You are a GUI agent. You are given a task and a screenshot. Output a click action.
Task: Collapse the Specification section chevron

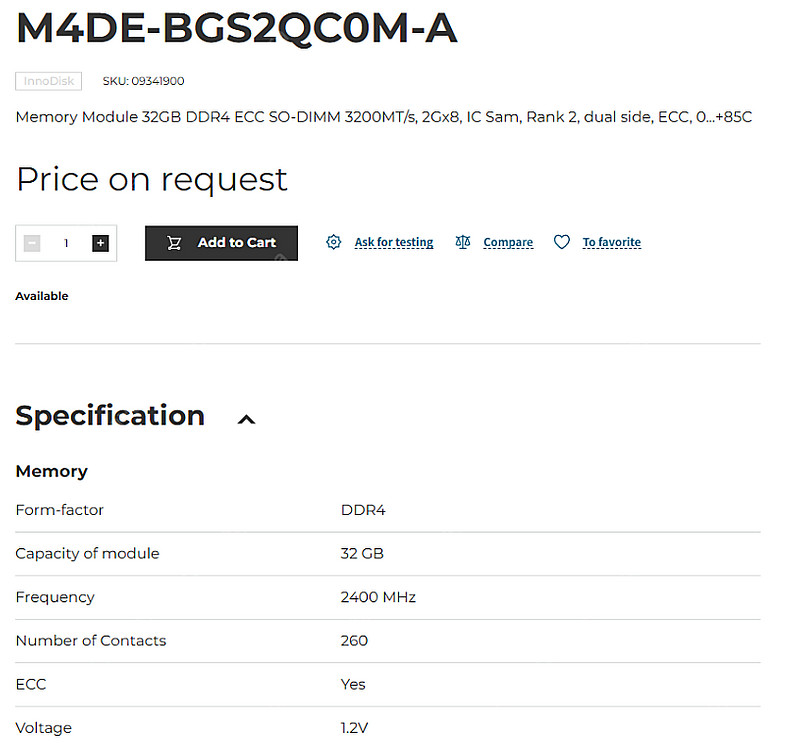[246, 419]
